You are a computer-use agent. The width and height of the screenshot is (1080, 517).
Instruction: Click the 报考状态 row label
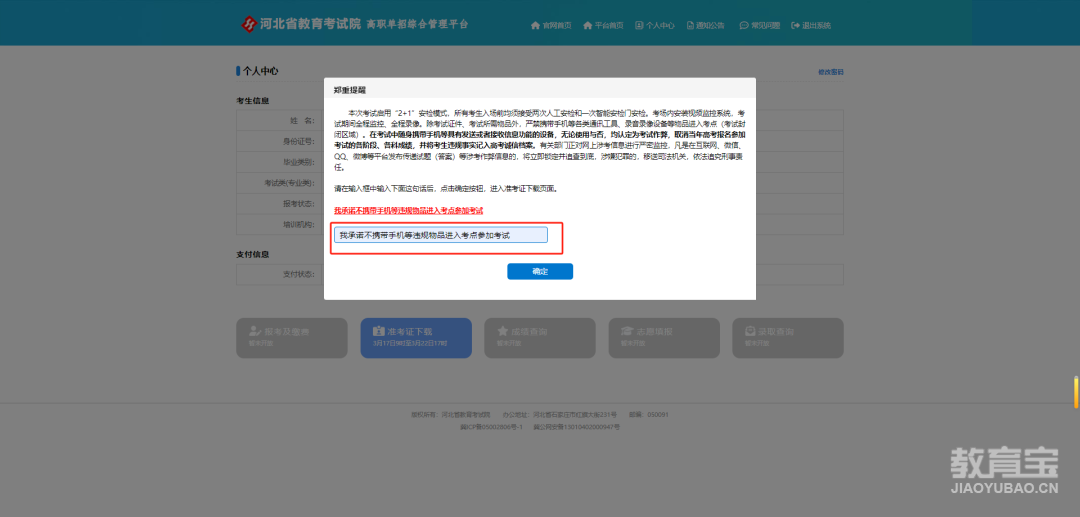tap(299, 204)
